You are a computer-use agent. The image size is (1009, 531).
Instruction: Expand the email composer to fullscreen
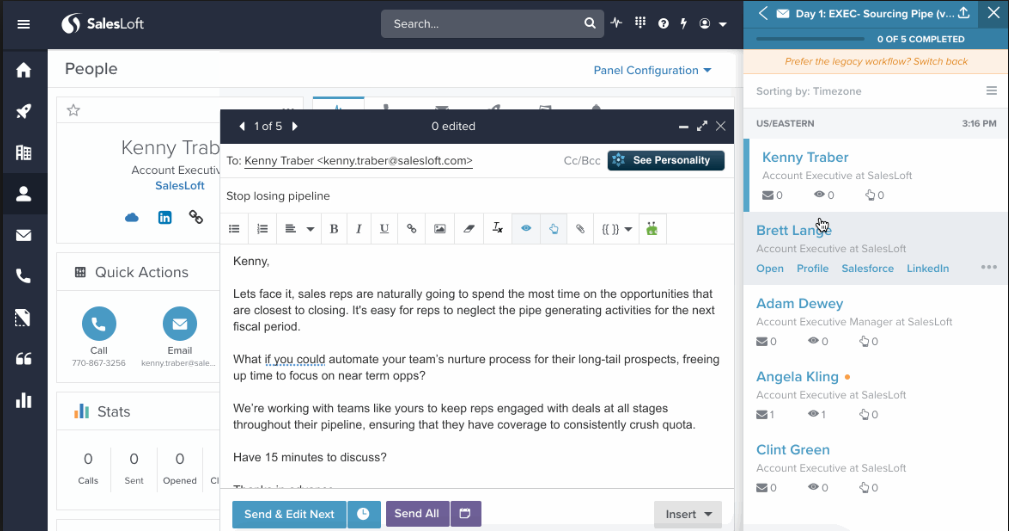tap(702, 126)
